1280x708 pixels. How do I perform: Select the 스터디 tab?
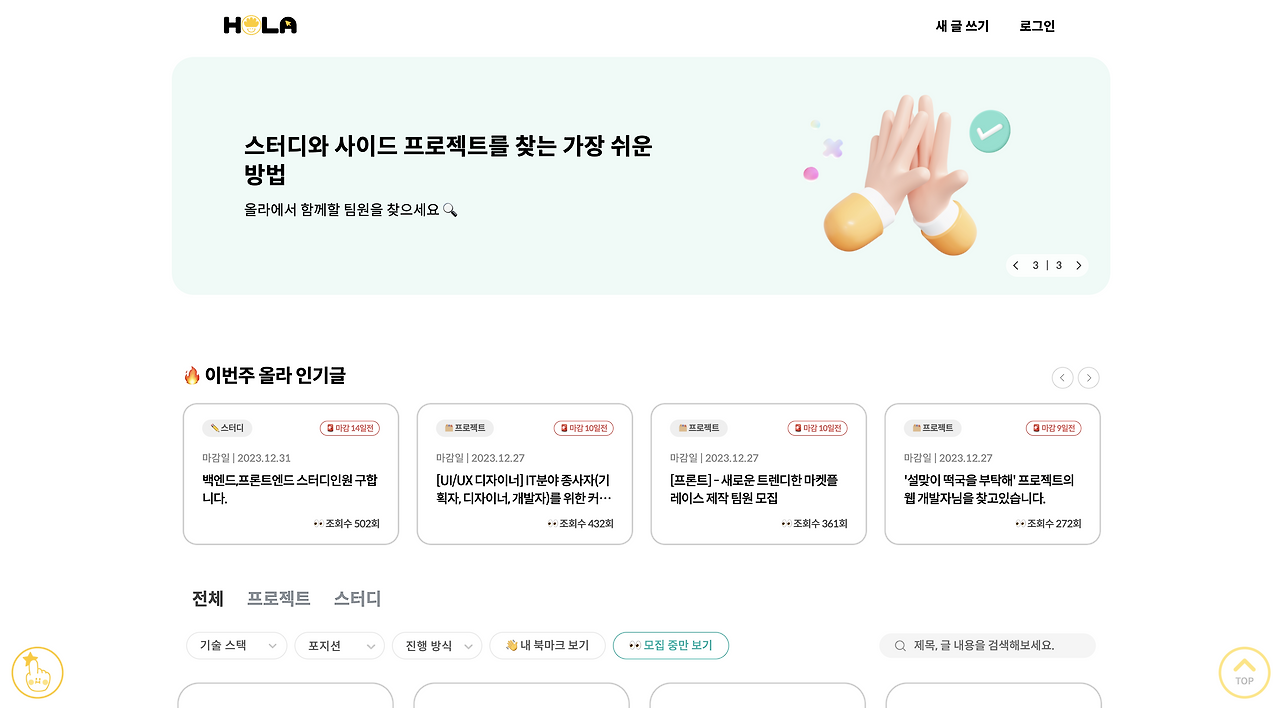click(357, 598)
